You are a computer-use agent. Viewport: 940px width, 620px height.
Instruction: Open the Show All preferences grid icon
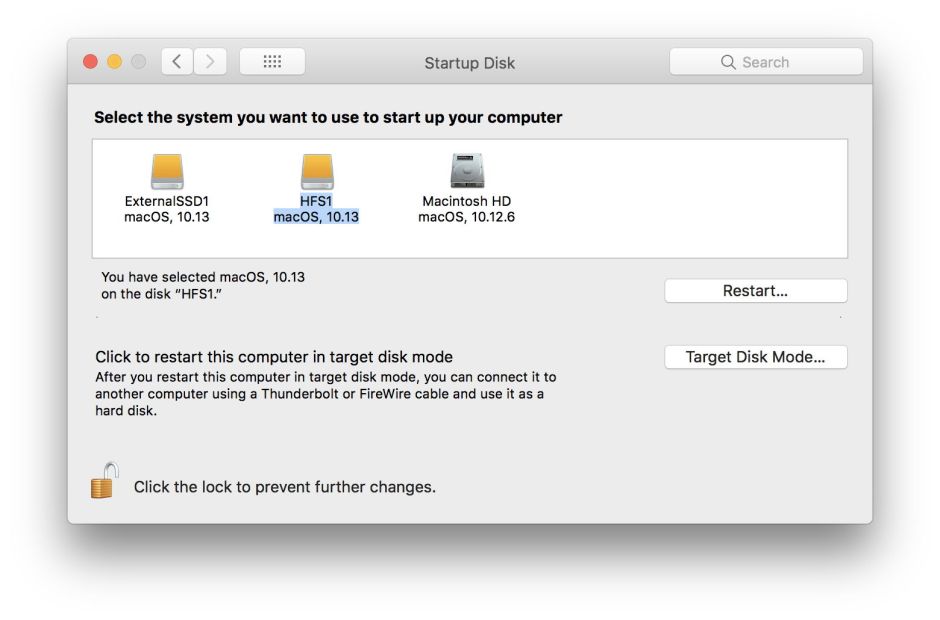click(x=272, y=61)
